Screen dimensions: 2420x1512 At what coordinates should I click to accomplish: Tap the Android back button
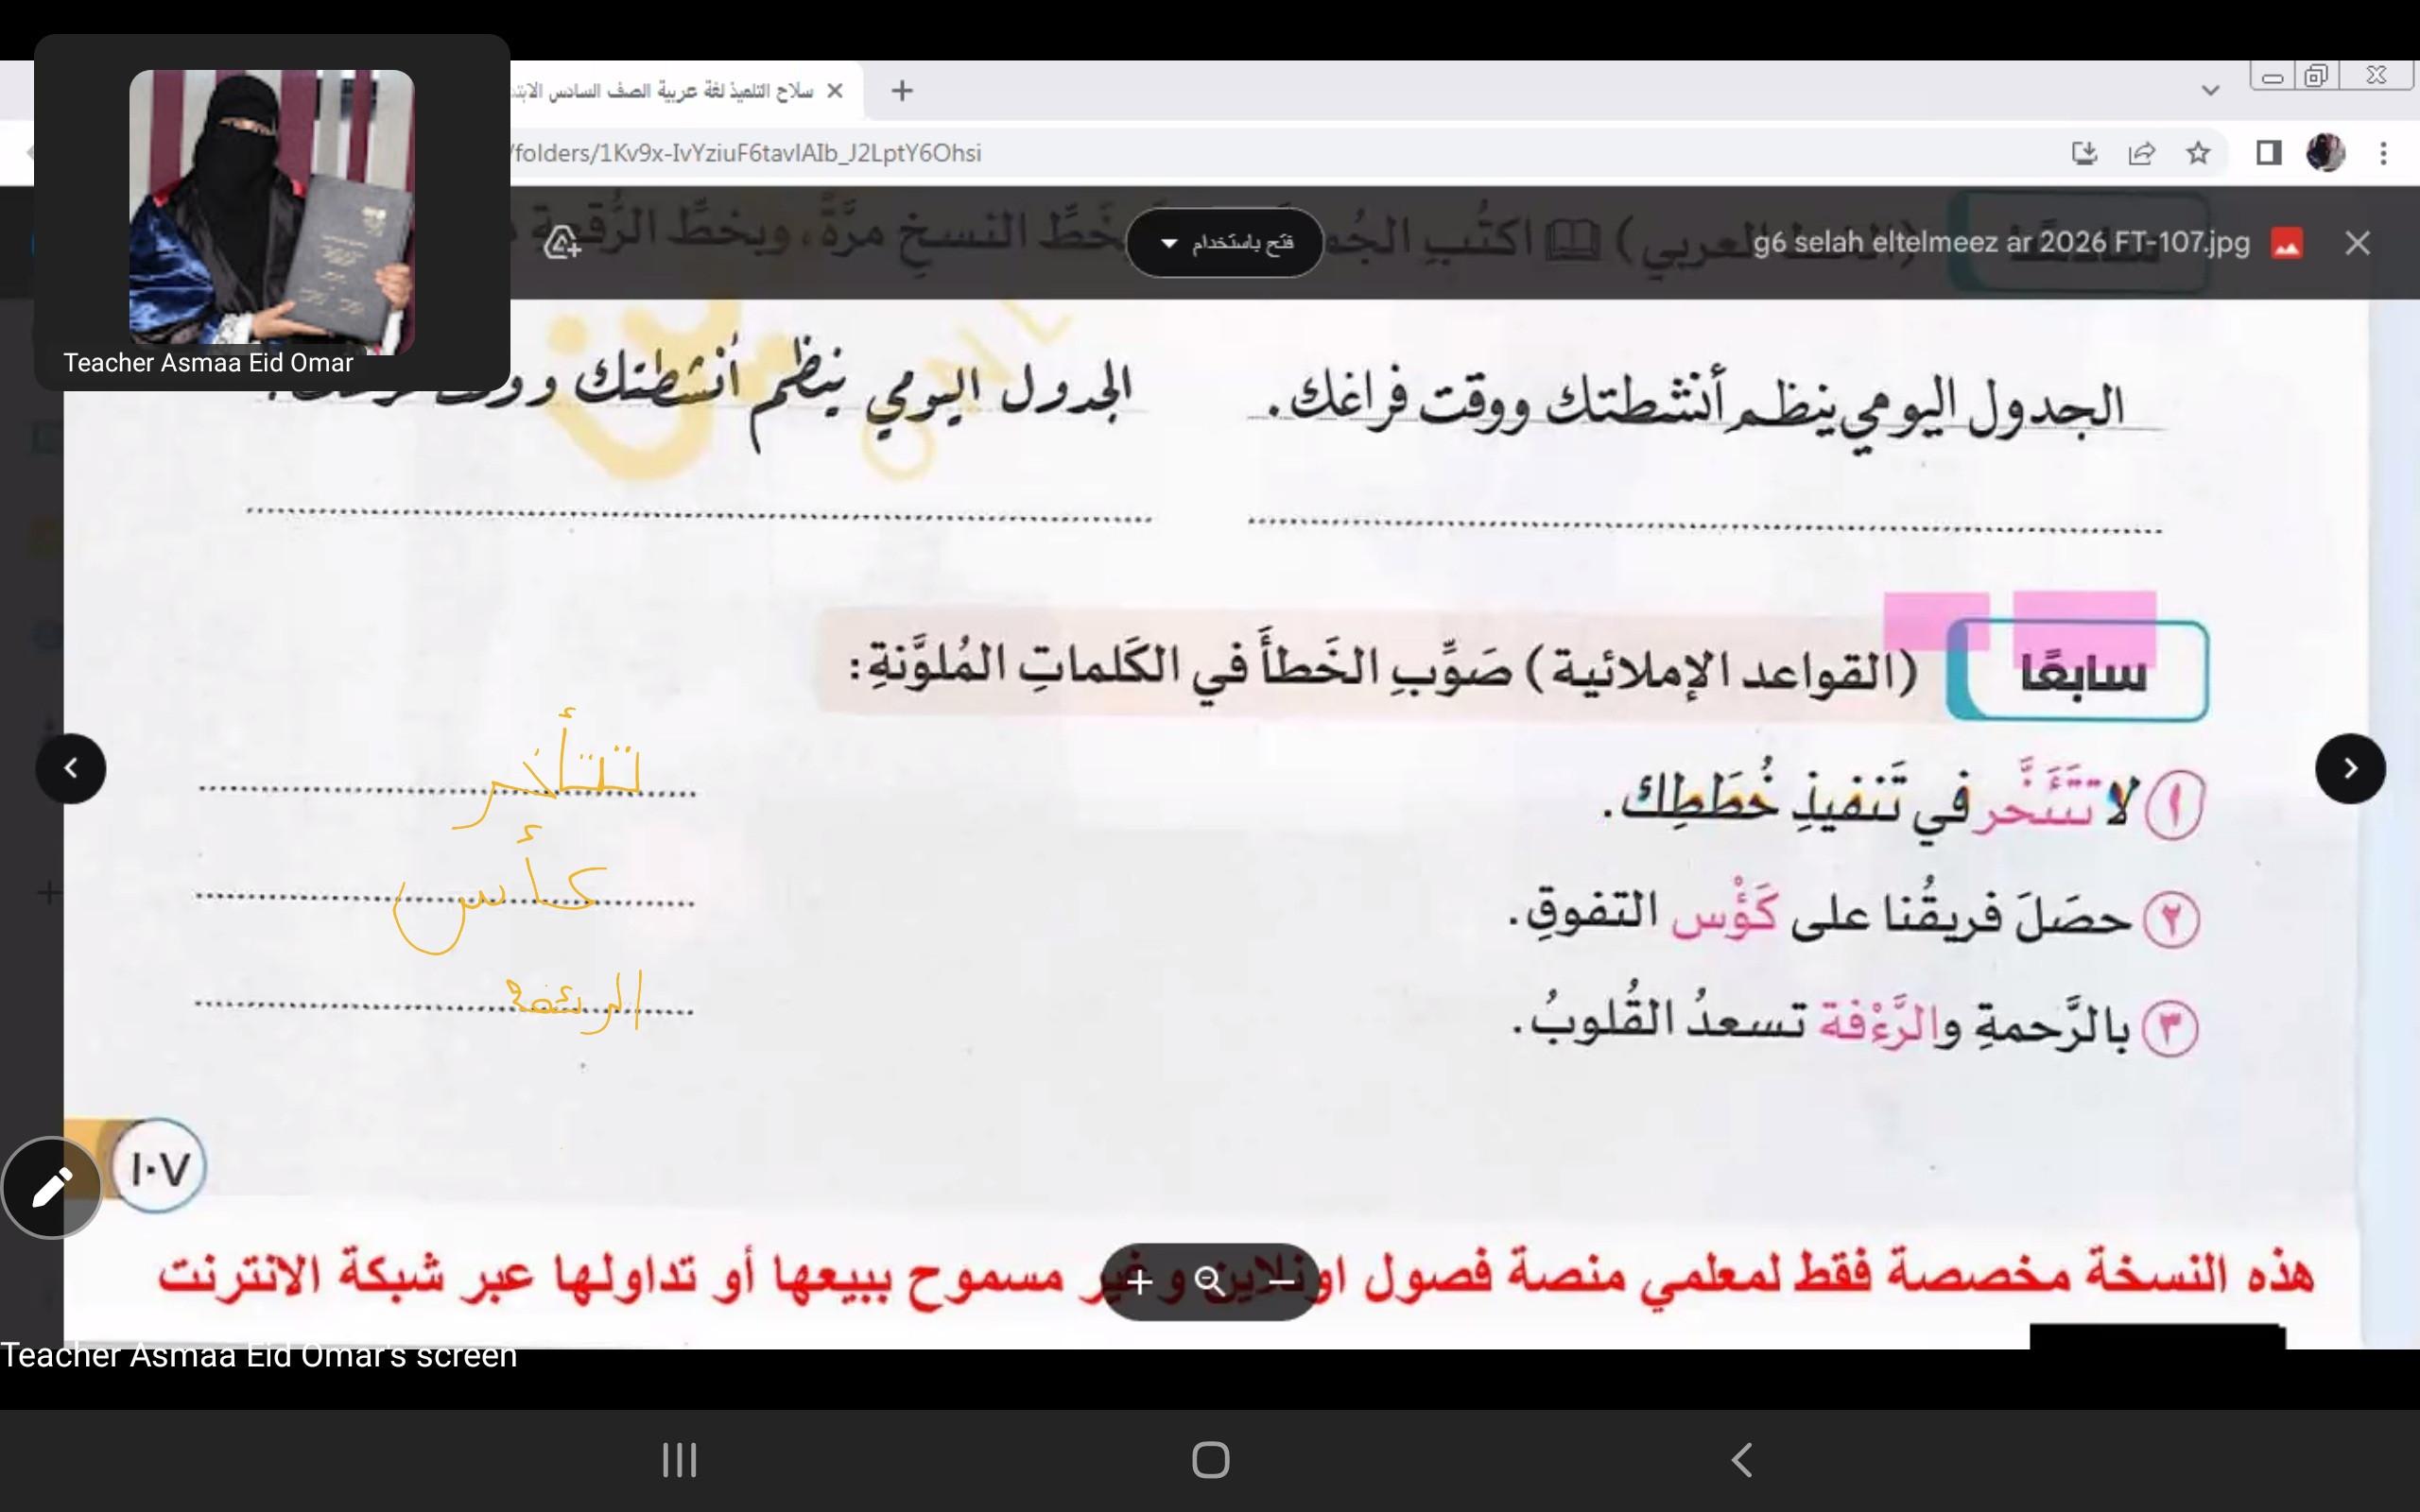tap(1741, 1460)
